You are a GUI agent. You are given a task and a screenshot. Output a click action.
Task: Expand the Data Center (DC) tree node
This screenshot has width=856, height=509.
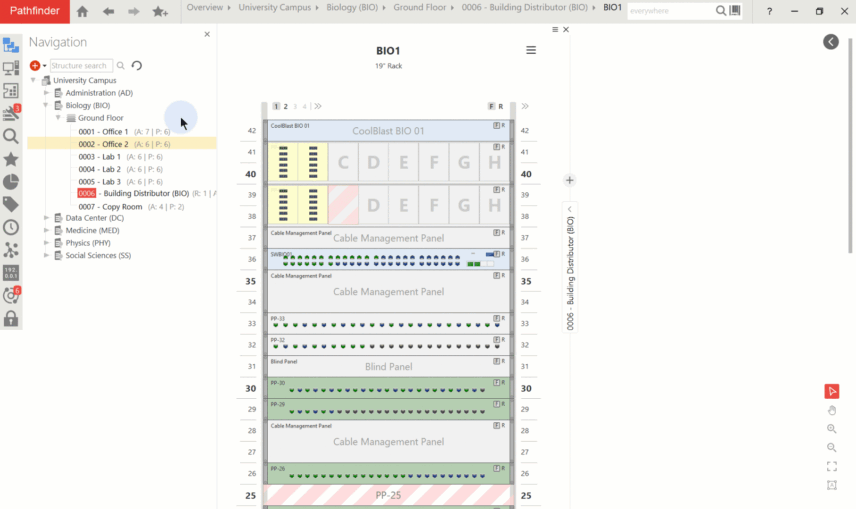point(46,217)
